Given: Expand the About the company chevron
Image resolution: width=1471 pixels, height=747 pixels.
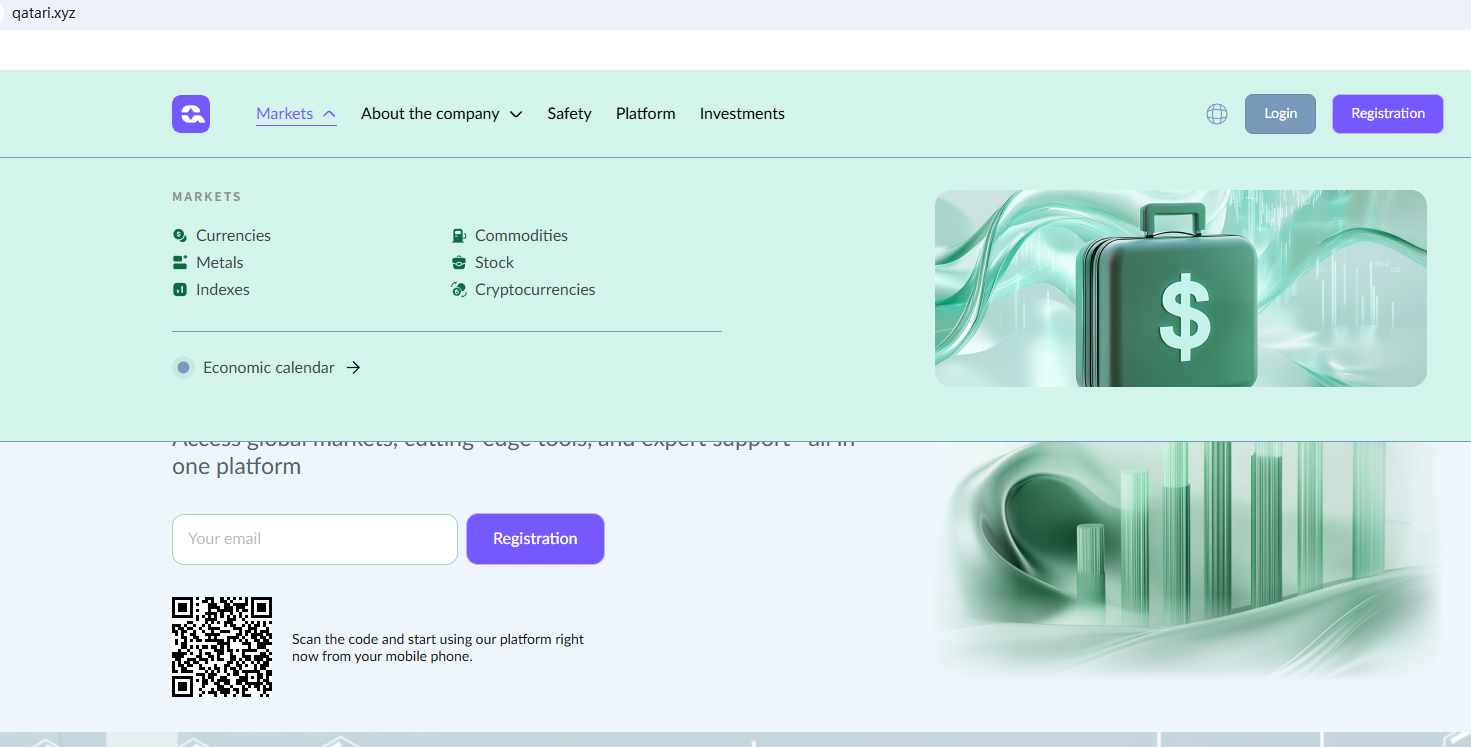Looking at the screenshot, I should pyautogui.click(x=516, y=114).
